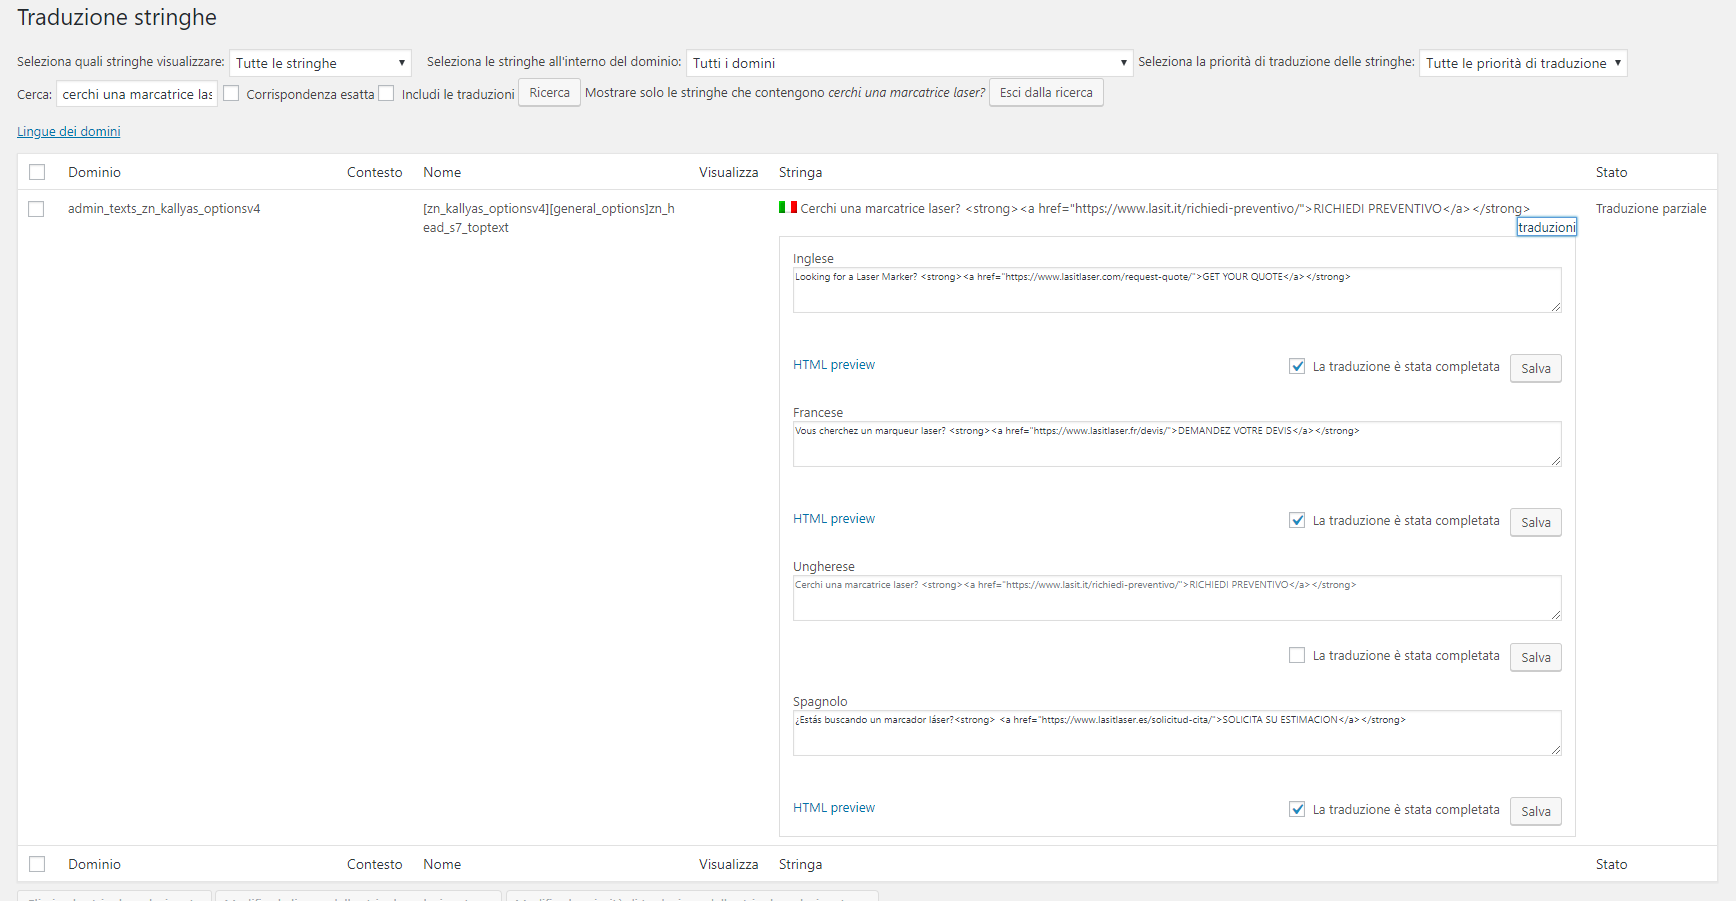Open translation priority dropdown
This screenshot has width=1736, height=901.
pos(1522,63)
